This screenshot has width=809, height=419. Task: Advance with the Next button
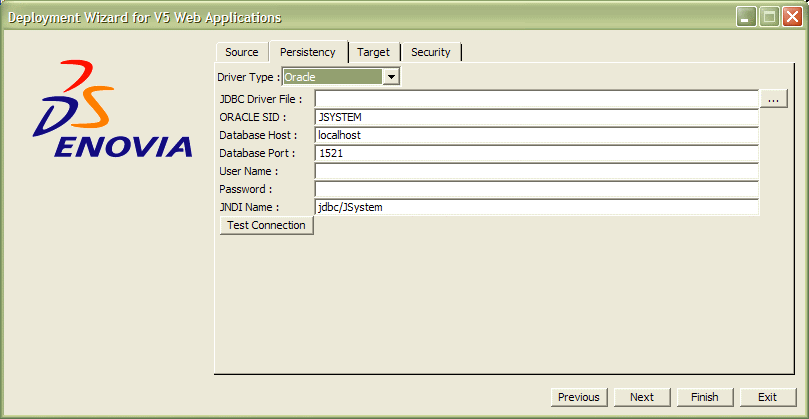pyautogui.click(x=642, y=397)
